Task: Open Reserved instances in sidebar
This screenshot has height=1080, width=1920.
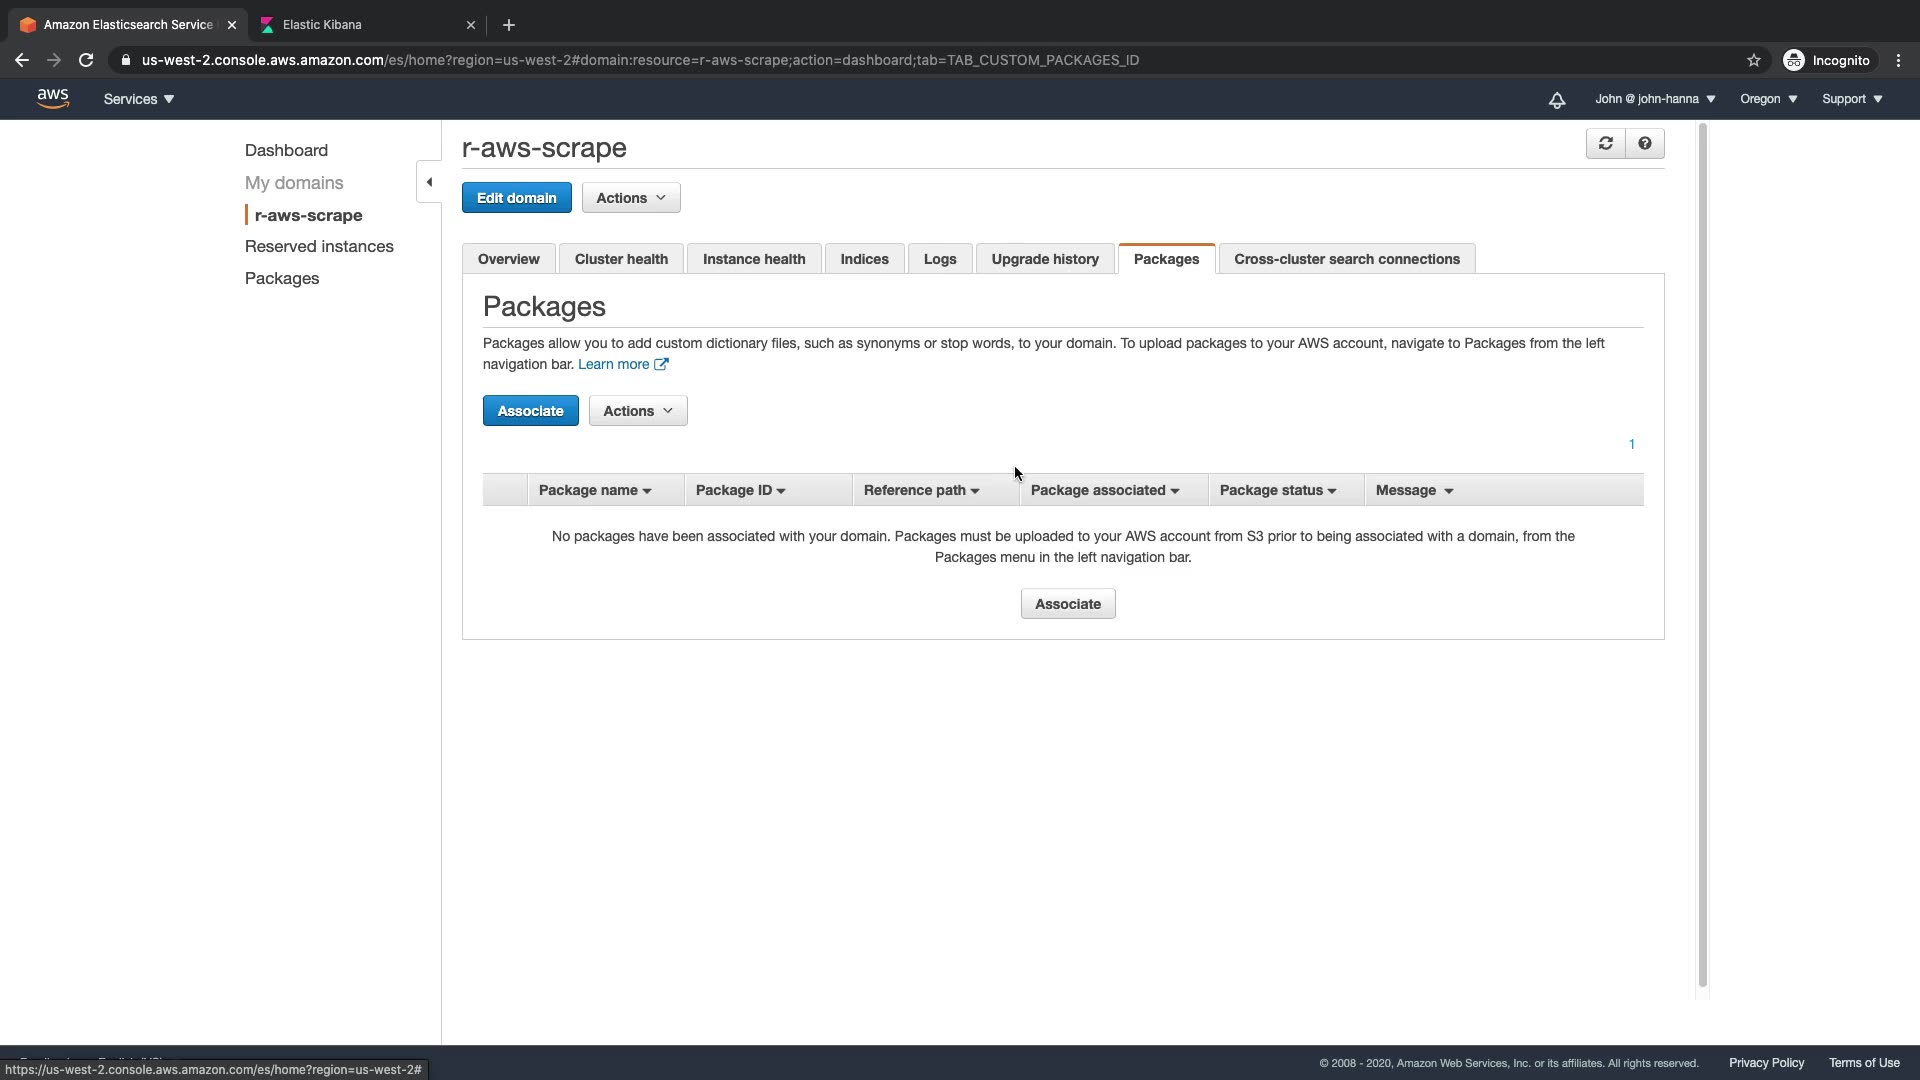Action: pyautogui.click(x=319, y=246)
